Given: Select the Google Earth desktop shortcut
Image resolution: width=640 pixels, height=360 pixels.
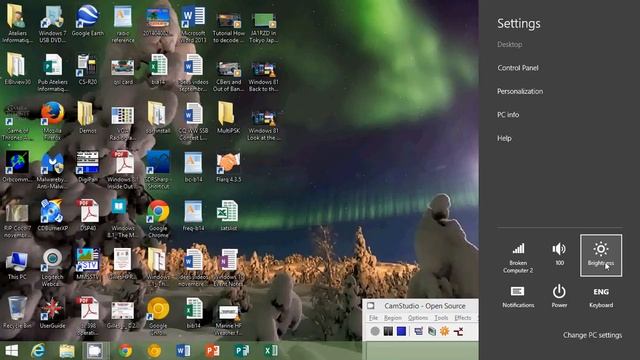Looking at the screenshot, I should [x=87, y=21].
